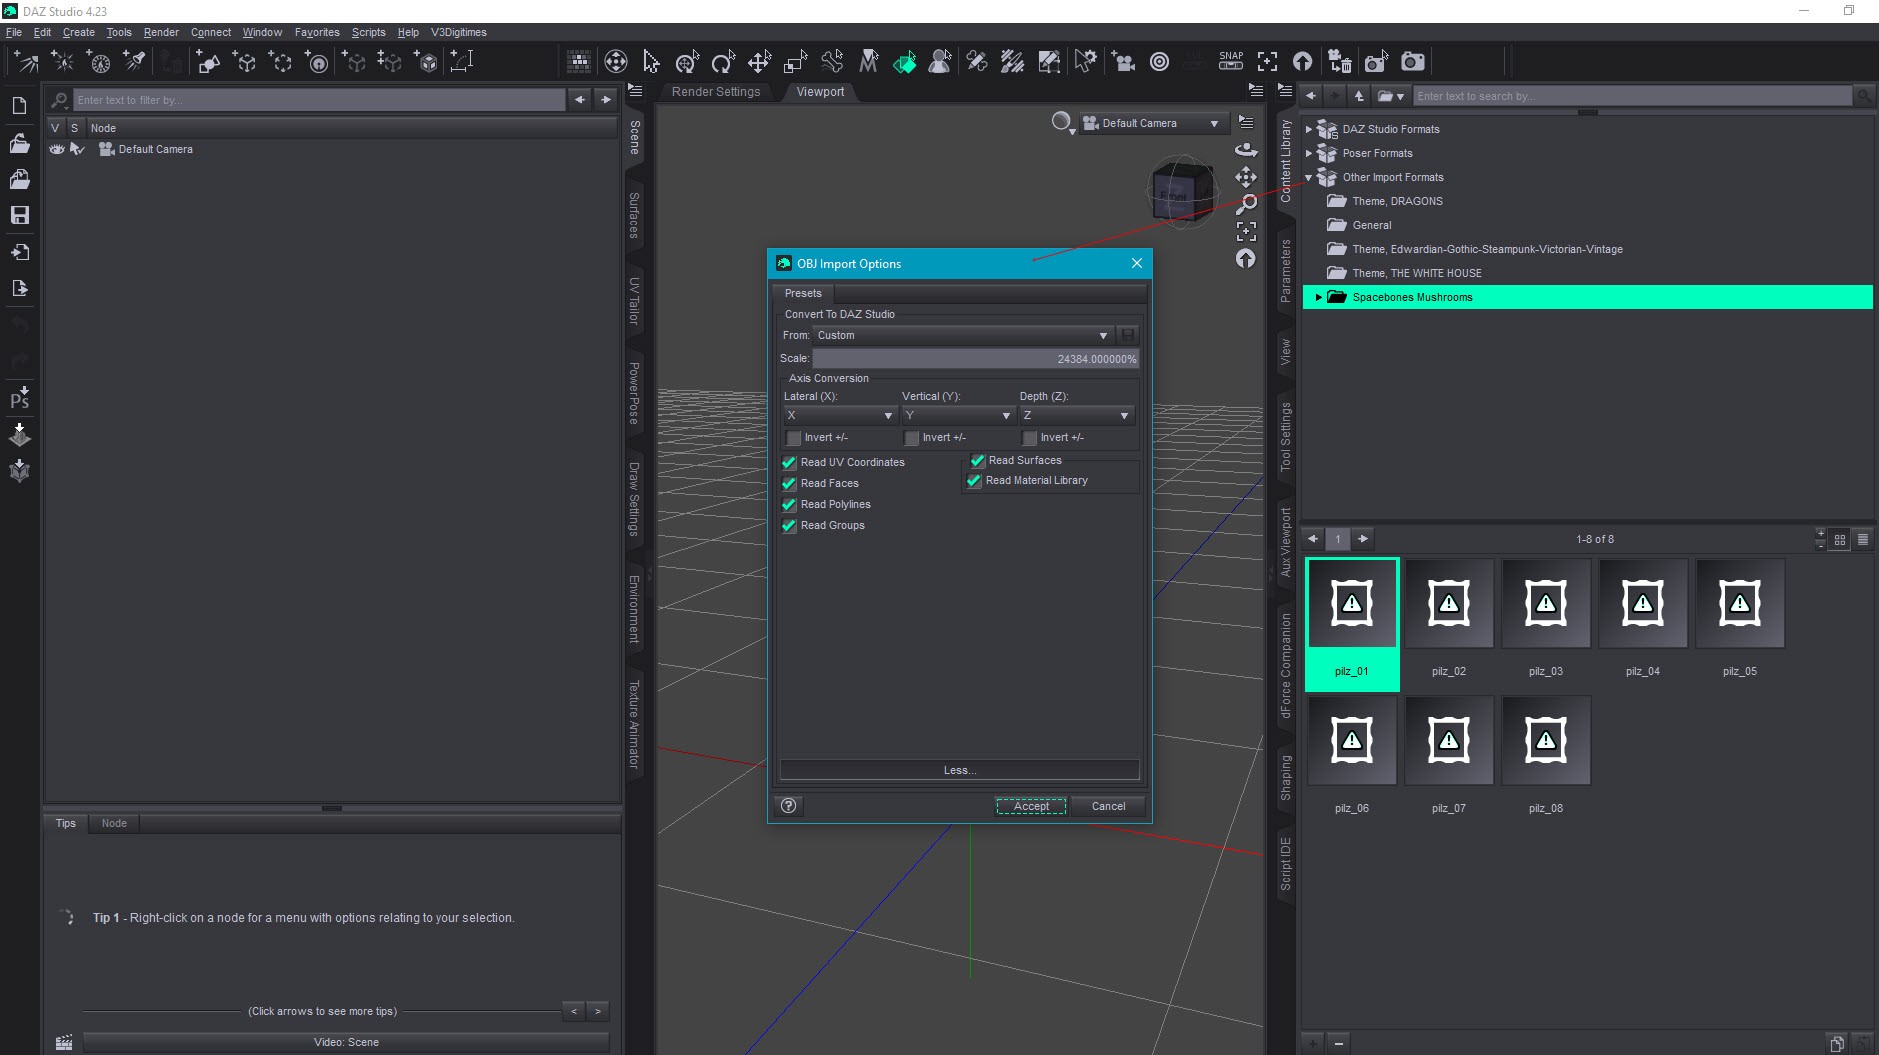The width and height of the screenshot is (1879, 1055).
Task: Open the From preset dropdown
Action: pos(963,336)
